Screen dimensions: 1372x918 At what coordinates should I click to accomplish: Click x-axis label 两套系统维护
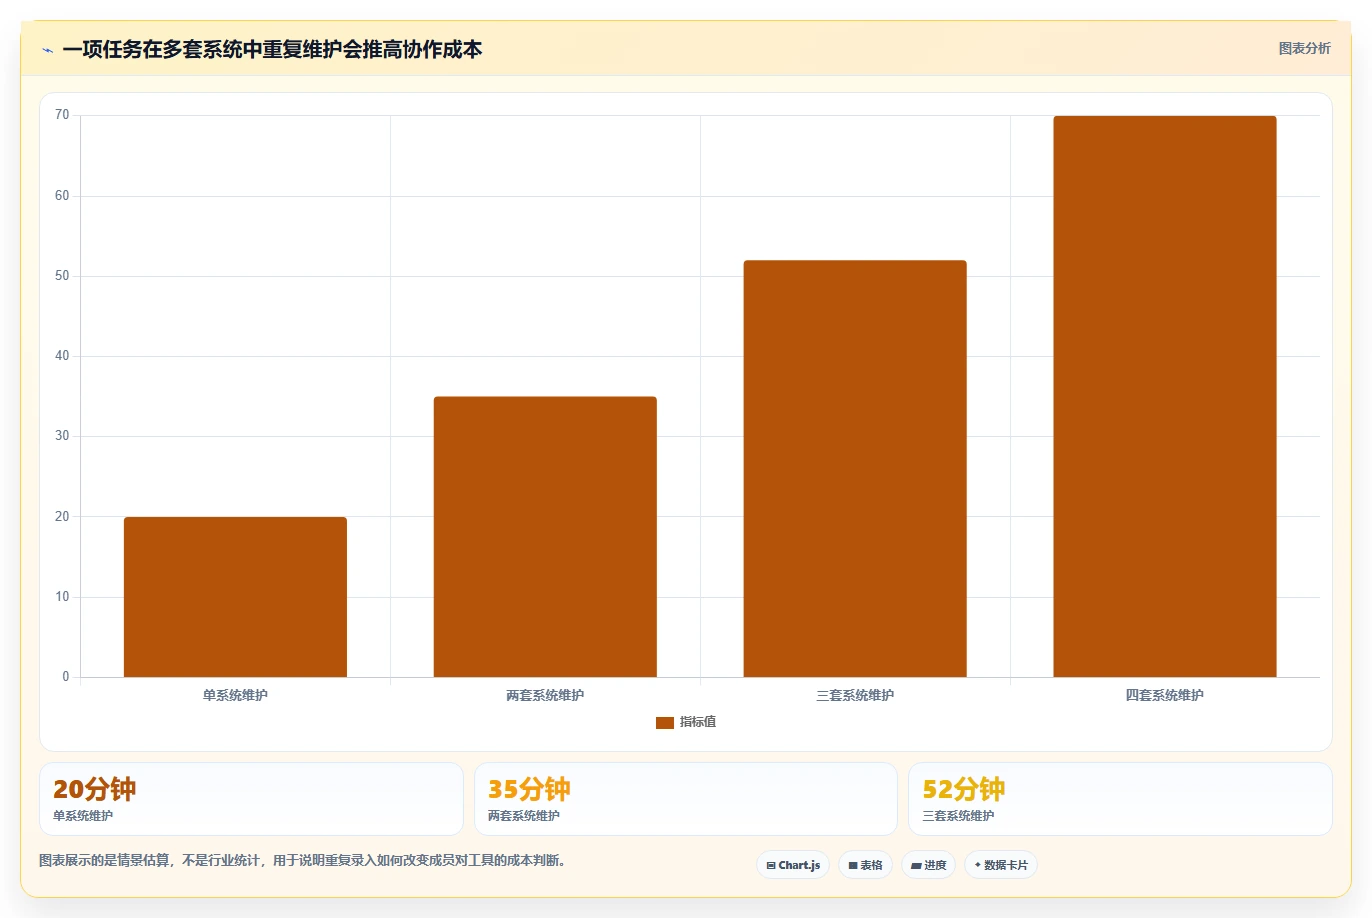click(x=545, y=695)
